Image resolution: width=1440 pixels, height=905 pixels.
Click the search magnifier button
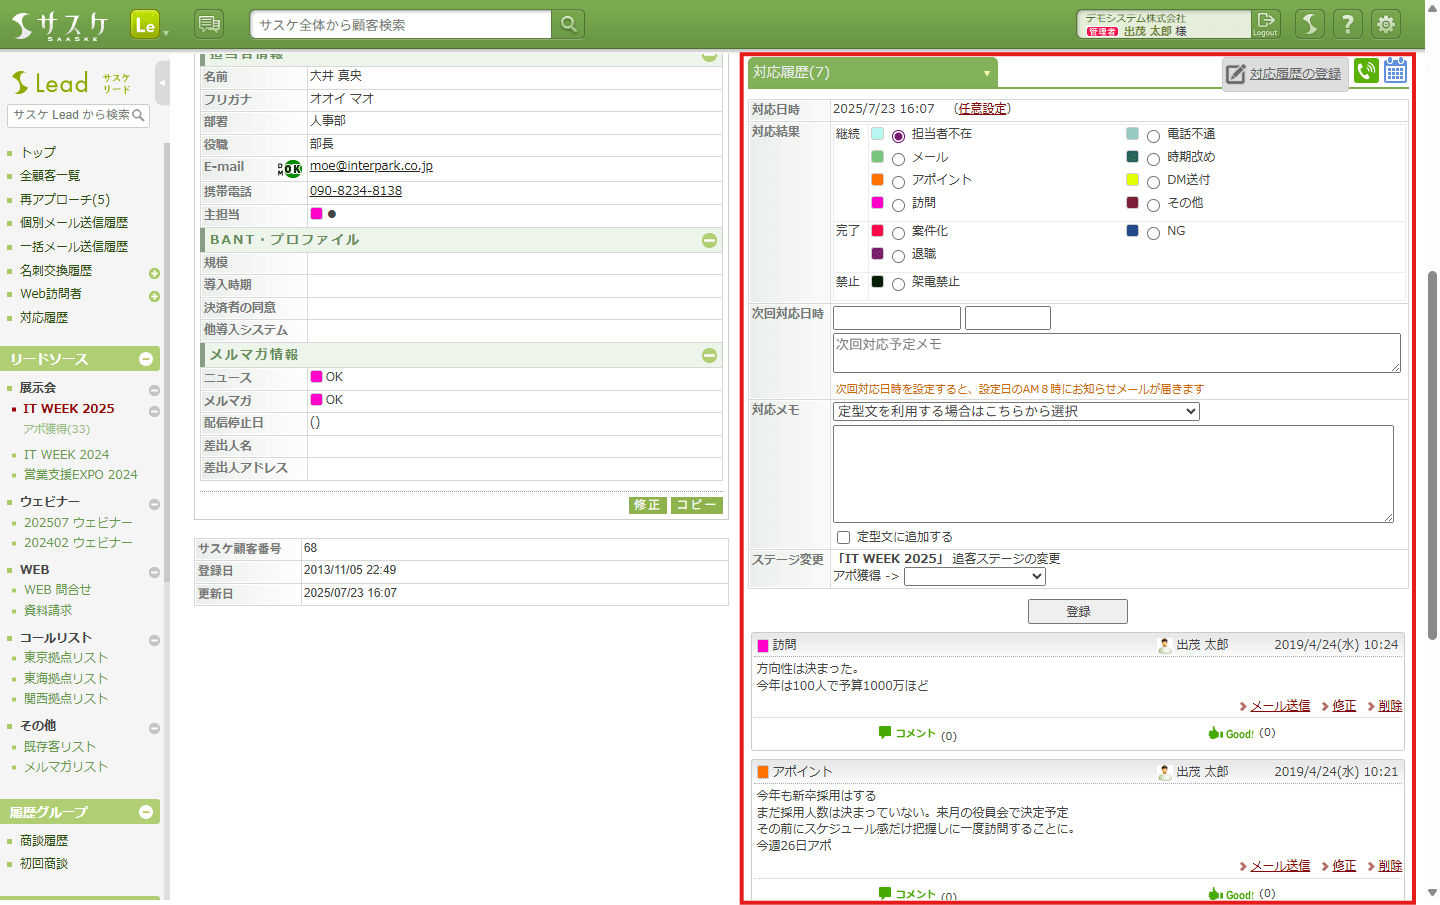point(568,24)
